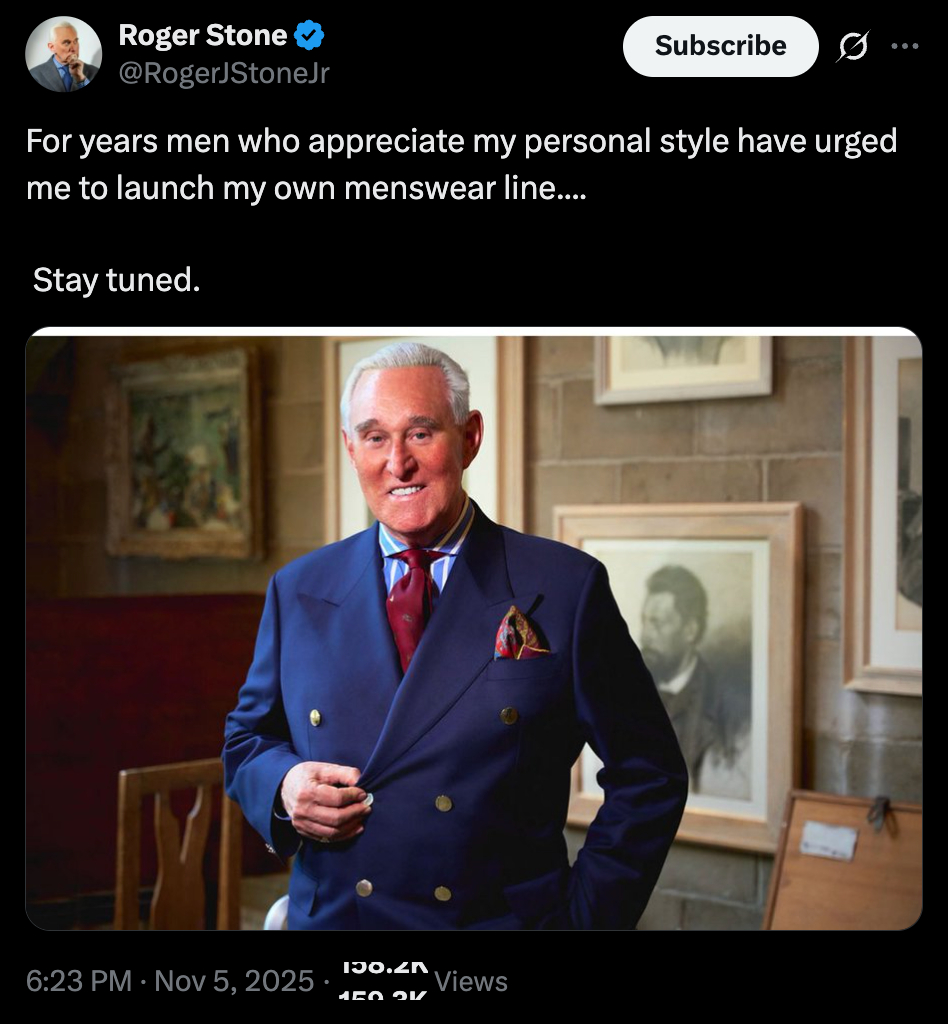Click the "Stay tuned." text line
The height and width of the screenshot is (1024, 948).
(x=117, y=280)
